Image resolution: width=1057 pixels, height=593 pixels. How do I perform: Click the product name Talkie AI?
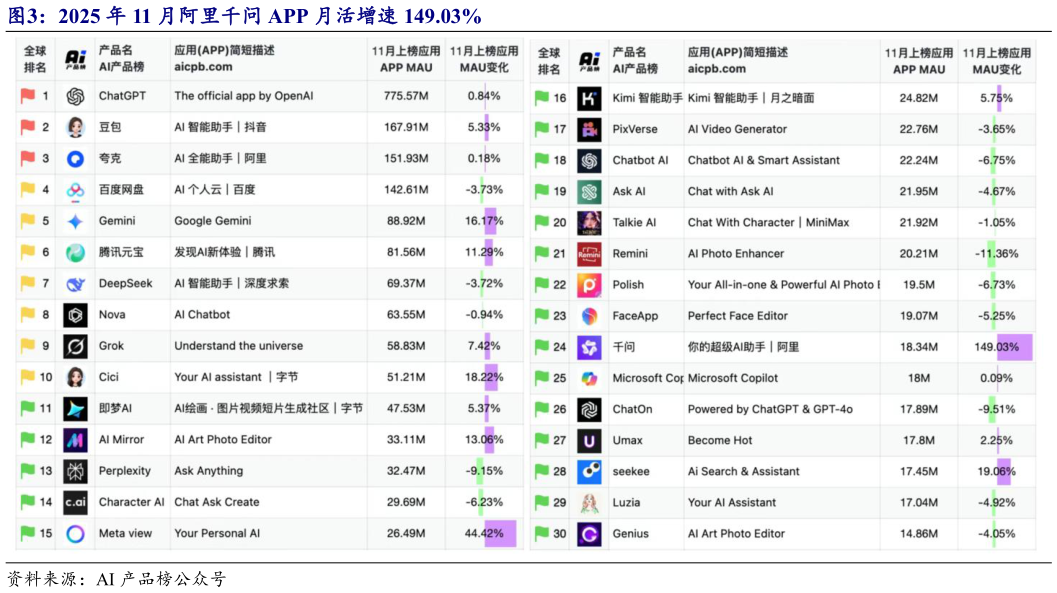pos(634,223)
